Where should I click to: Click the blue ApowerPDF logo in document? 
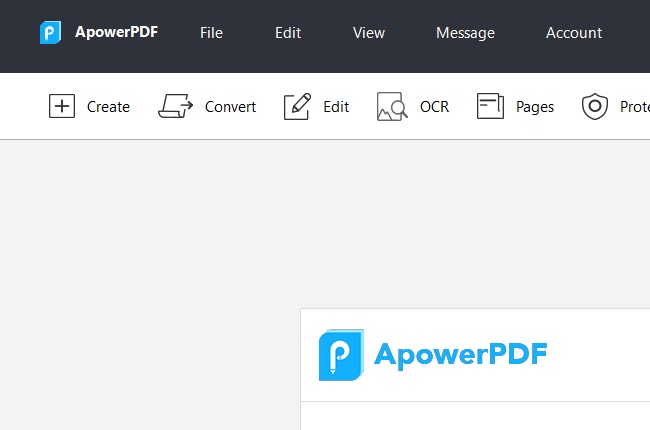(x=341, y=355)
